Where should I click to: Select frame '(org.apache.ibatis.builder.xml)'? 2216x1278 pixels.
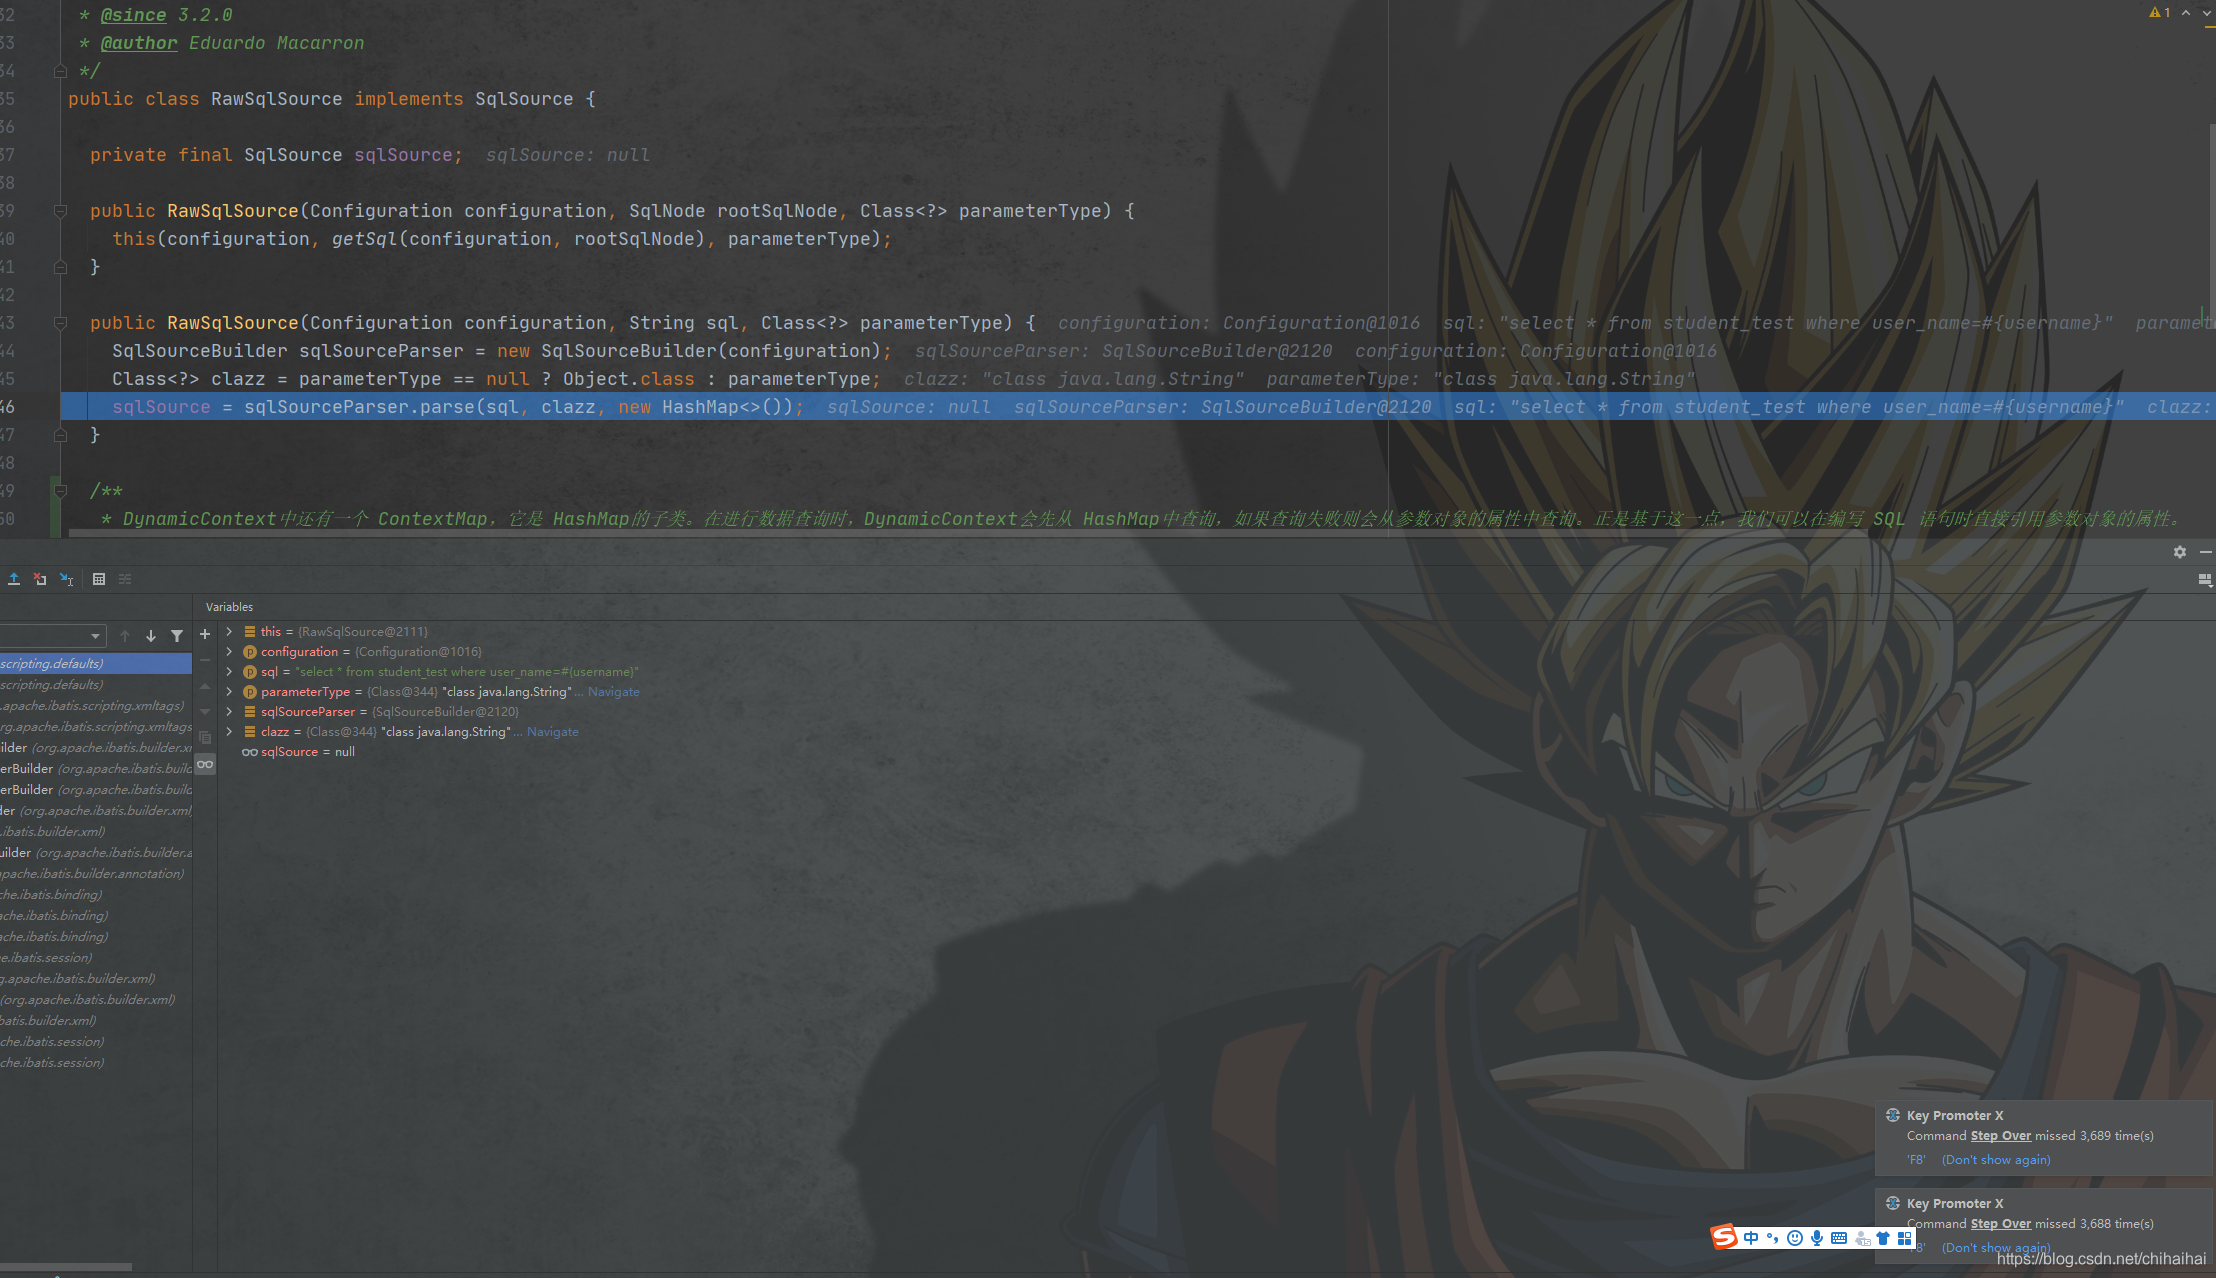[96, 1000]
